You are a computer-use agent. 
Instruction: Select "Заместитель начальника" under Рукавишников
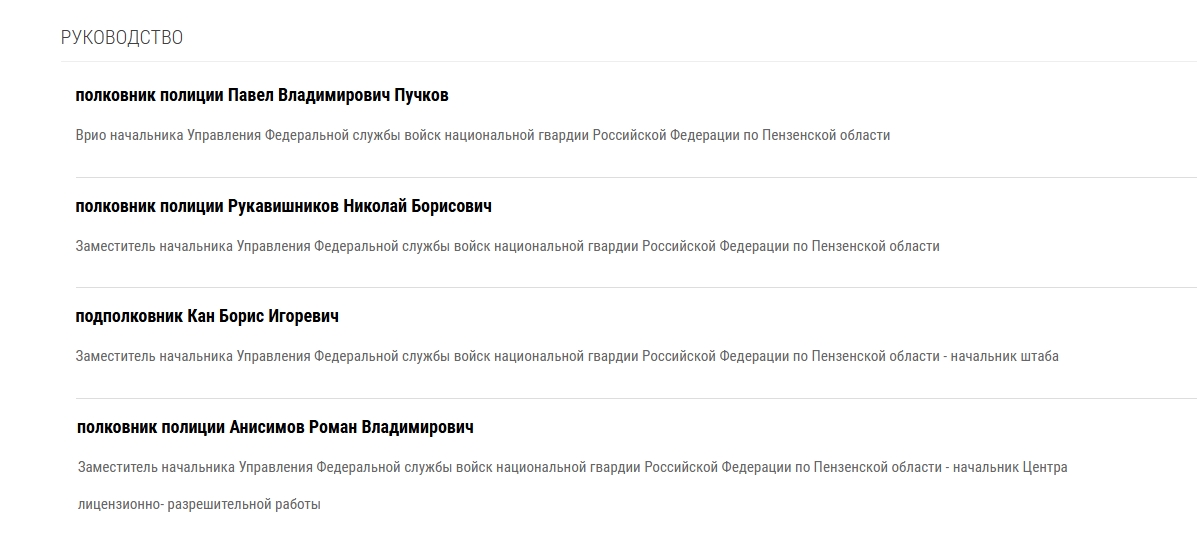pyautogui.click(x=154, y=246)
